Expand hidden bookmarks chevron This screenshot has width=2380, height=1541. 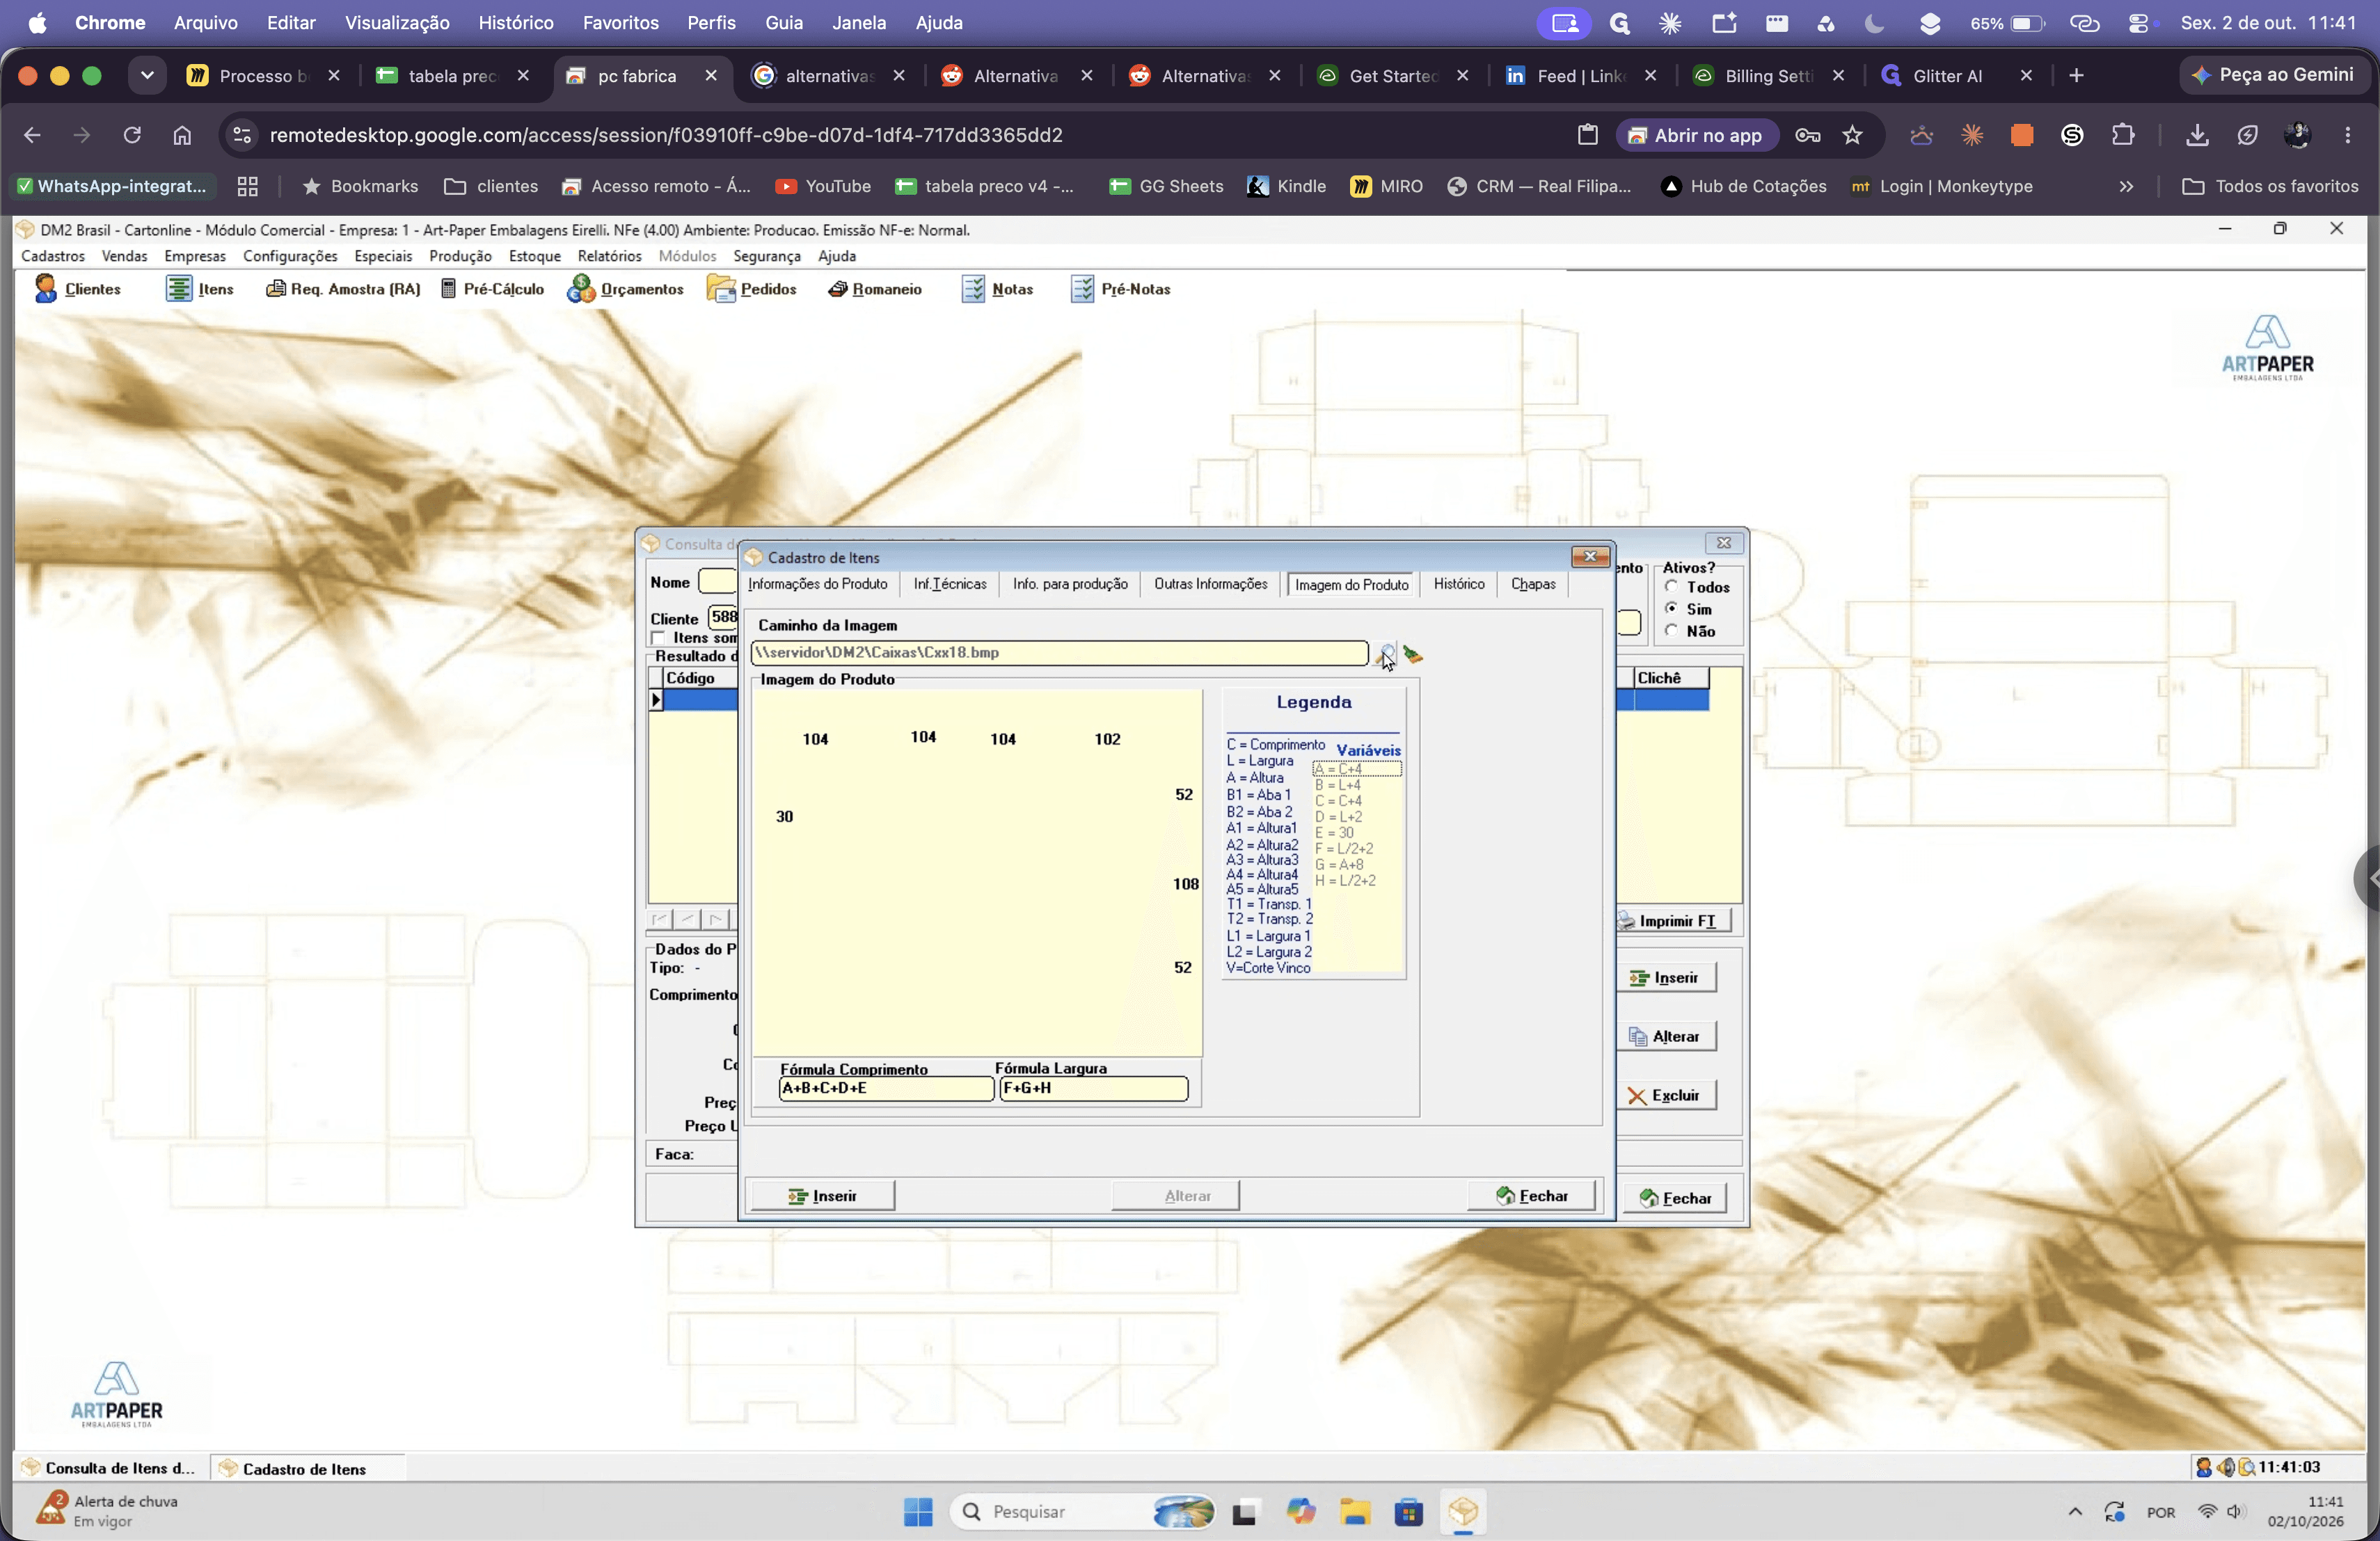(x=2126, y=186)
